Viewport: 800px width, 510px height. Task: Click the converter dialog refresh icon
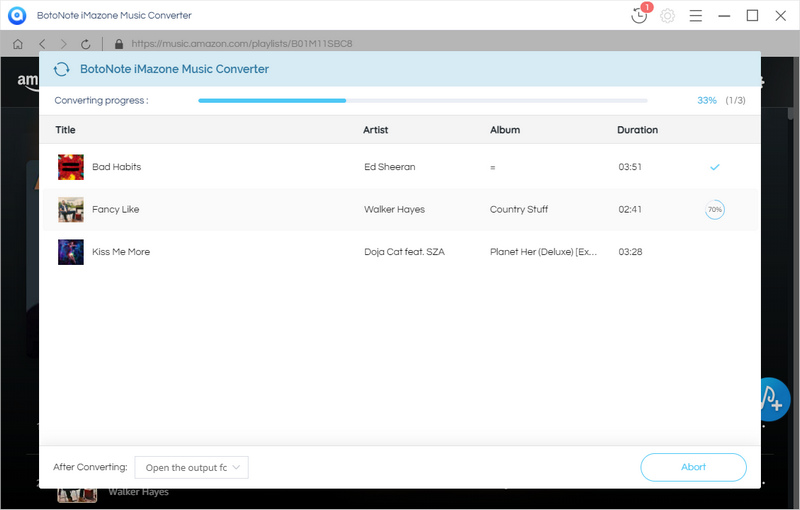(x=62, y=69)
